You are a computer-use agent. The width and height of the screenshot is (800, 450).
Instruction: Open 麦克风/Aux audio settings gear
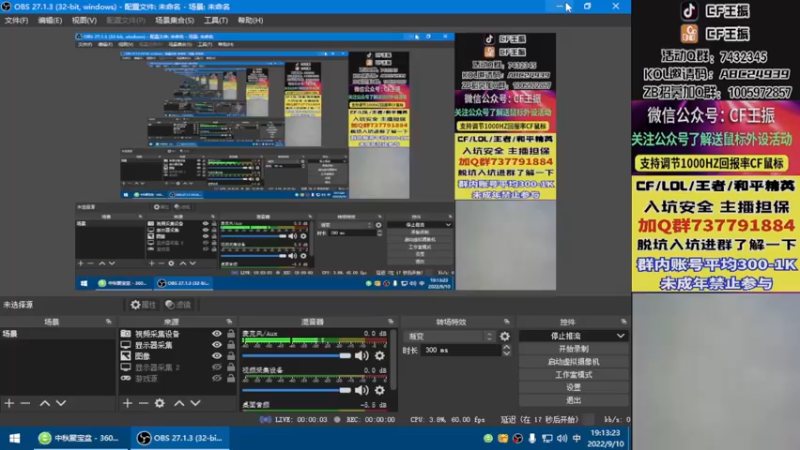pos(380,356)
